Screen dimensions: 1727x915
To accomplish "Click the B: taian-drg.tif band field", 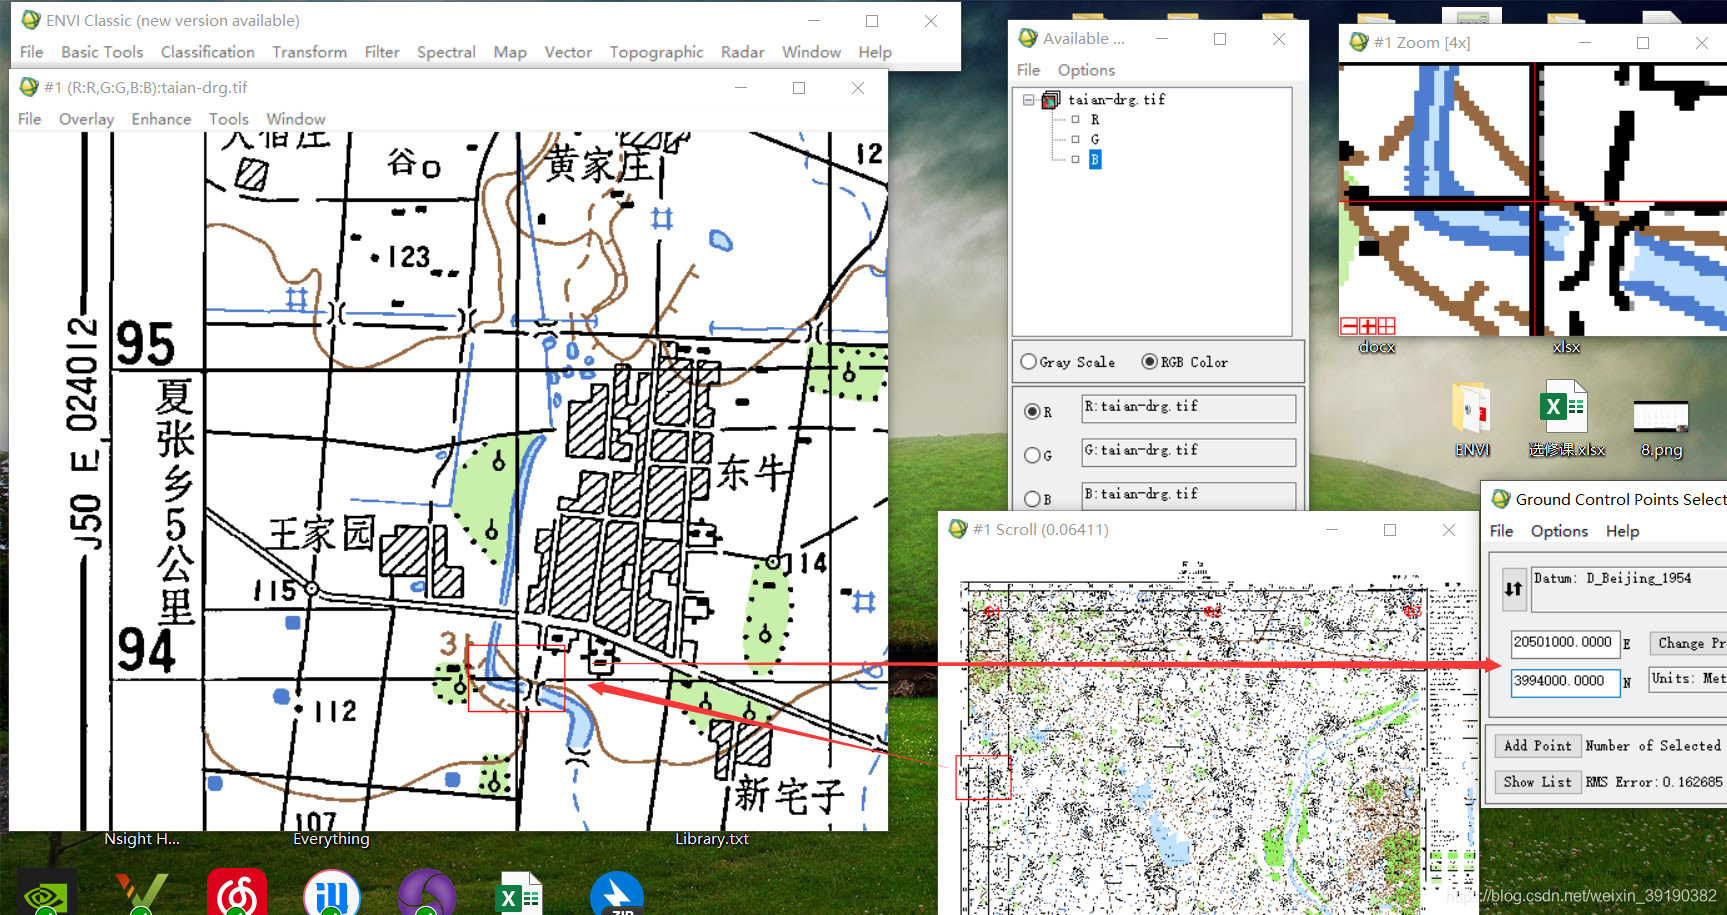I will pyautogui.click(x=1189, y=496).
